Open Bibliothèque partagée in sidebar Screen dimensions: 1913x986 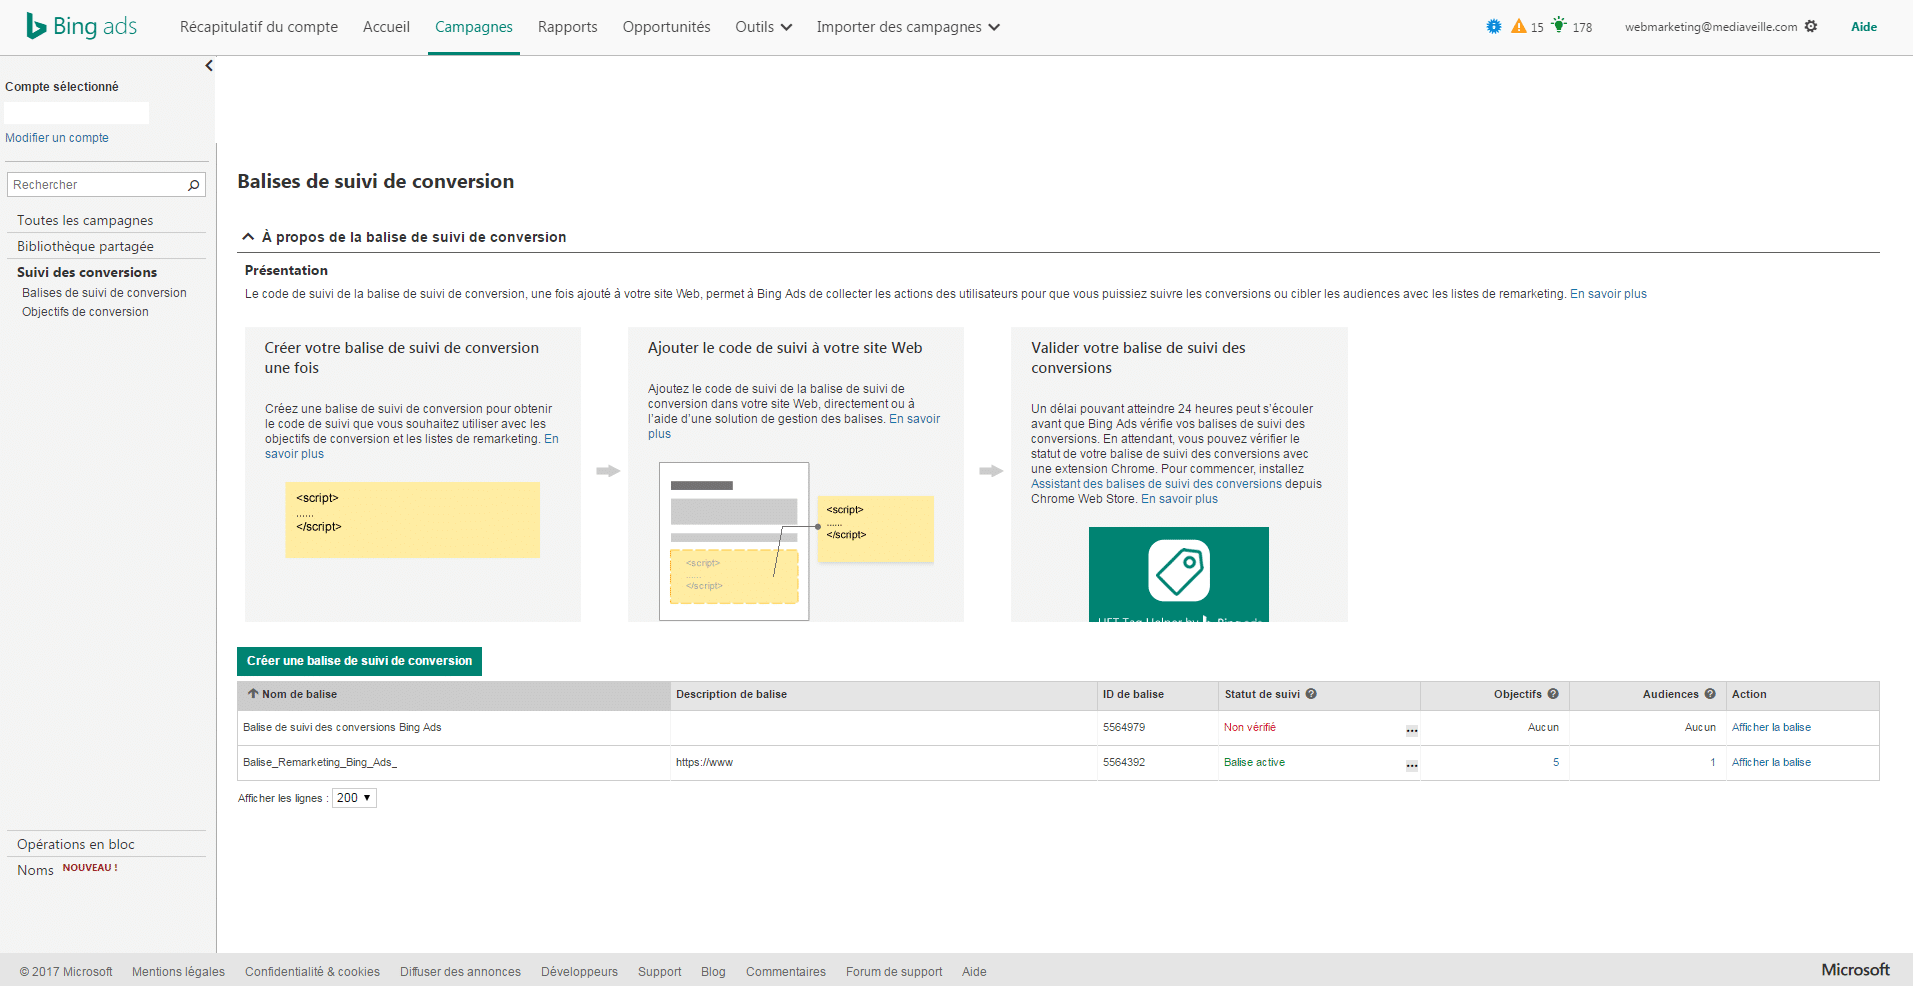(x=85, y=246)
